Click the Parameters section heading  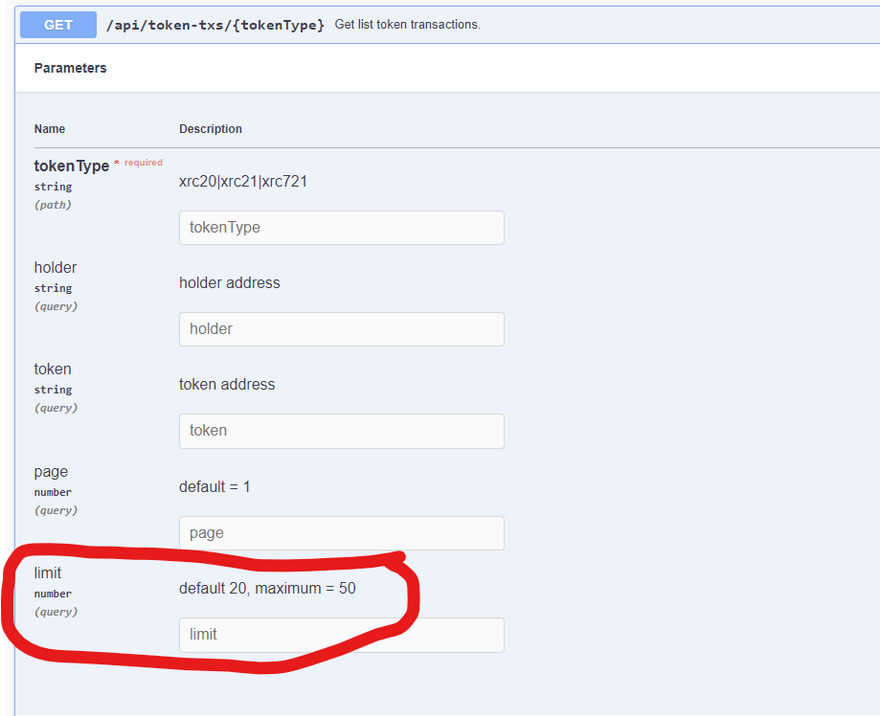(x=70, y=68)
